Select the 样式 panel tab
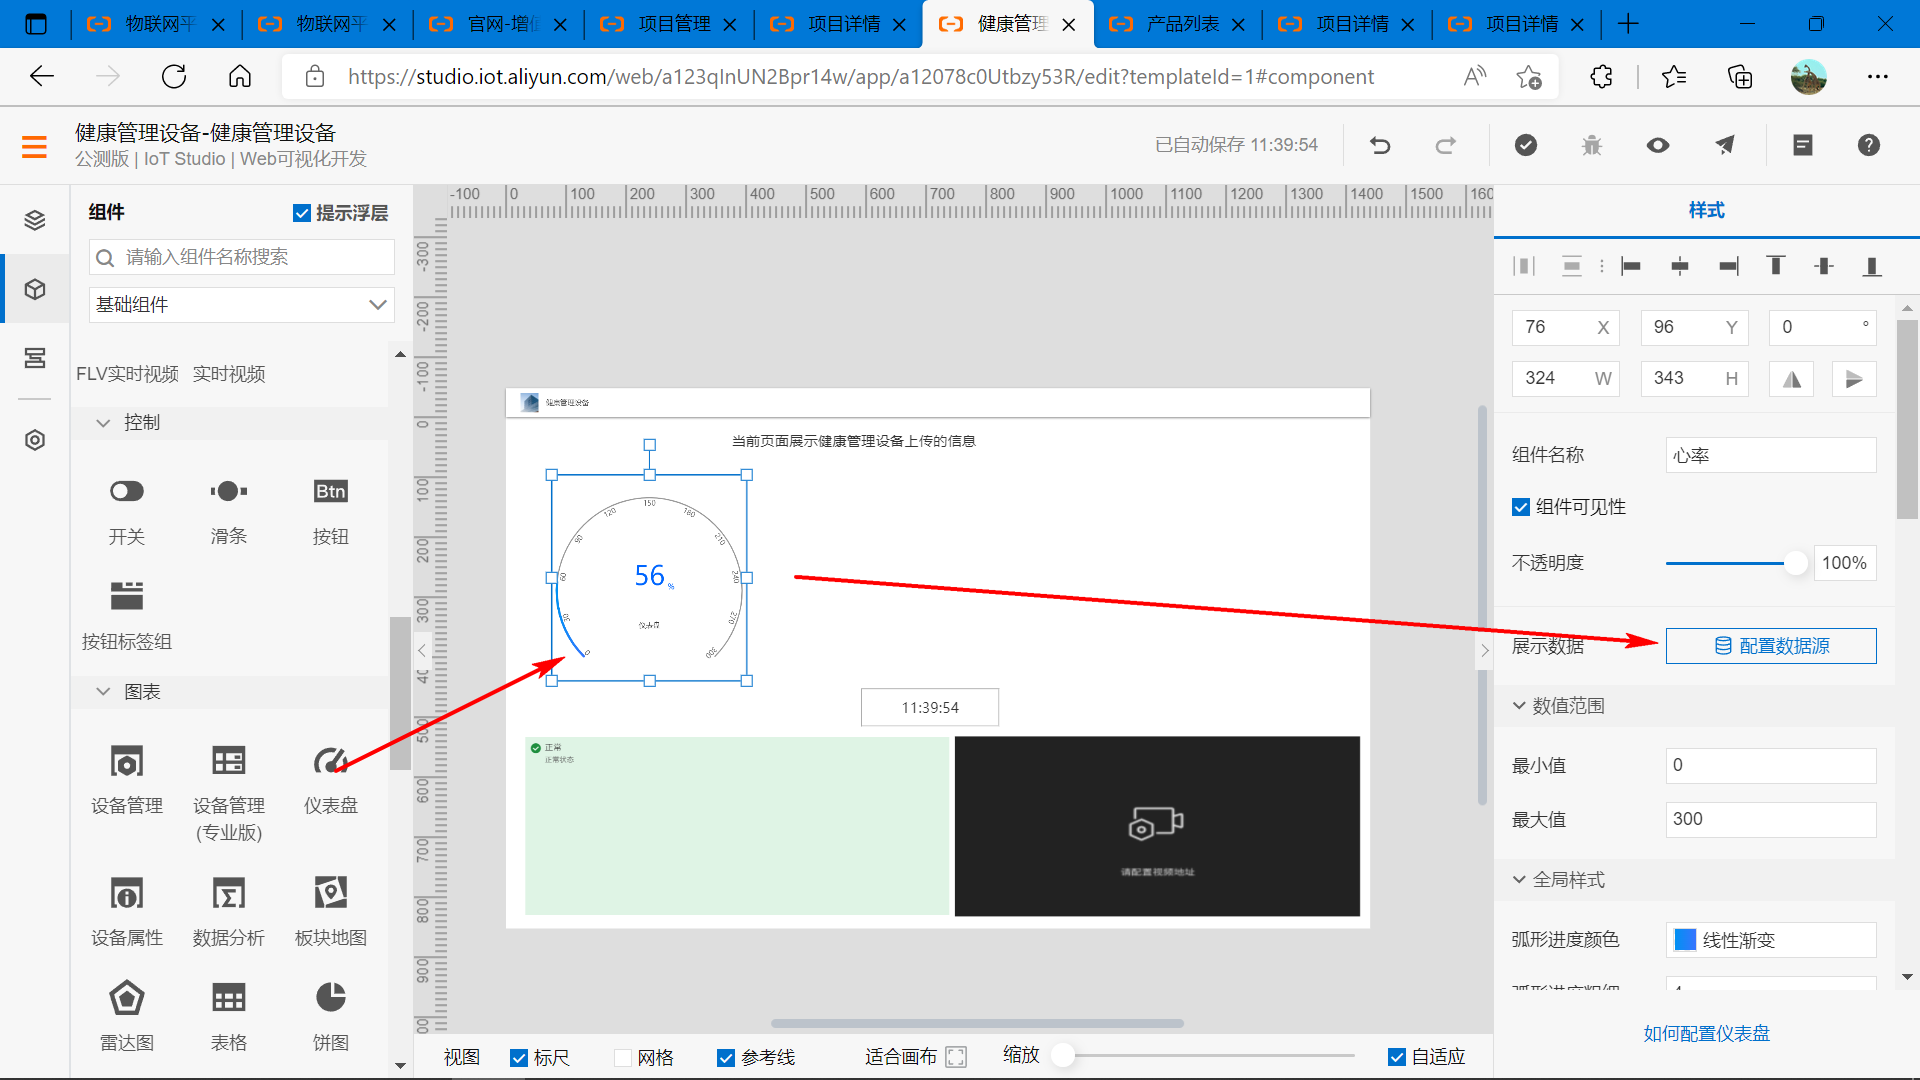 point(1706,211)
